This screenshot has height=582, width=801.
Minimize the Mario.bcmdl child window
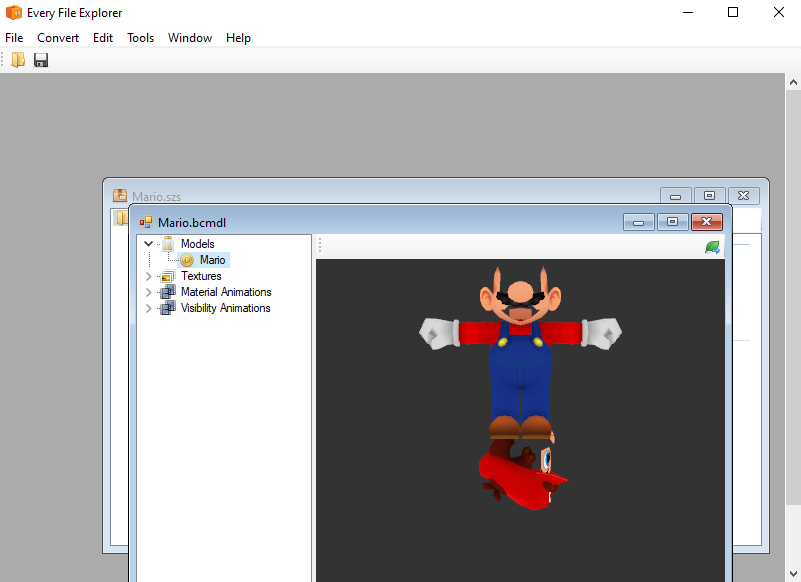click(639, 222)
